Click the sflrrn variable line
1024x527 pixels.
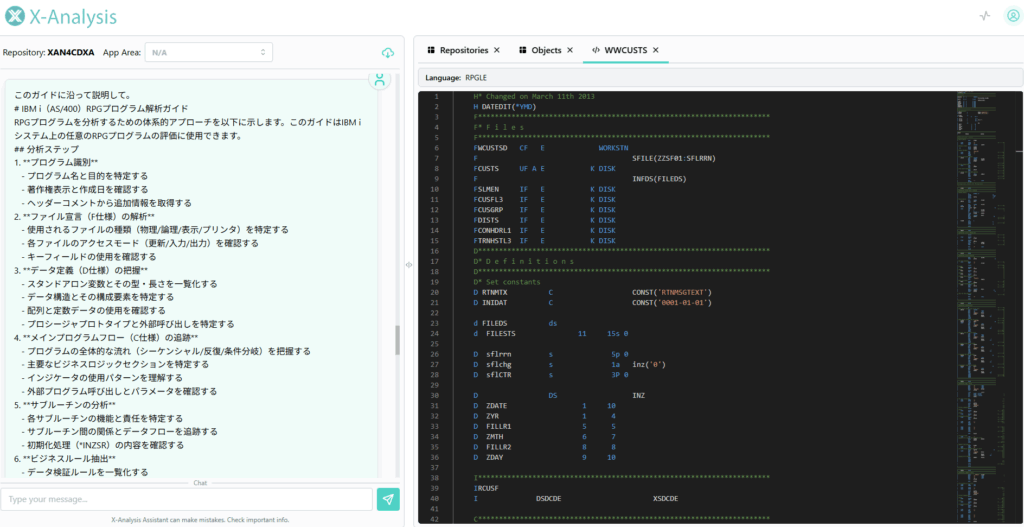(551, 355)
